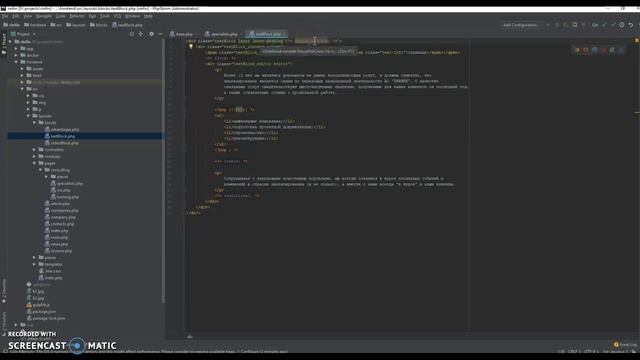Hide the Project panel with the minus icon
This screenshot has width=640, height=360.
[160, 34]
